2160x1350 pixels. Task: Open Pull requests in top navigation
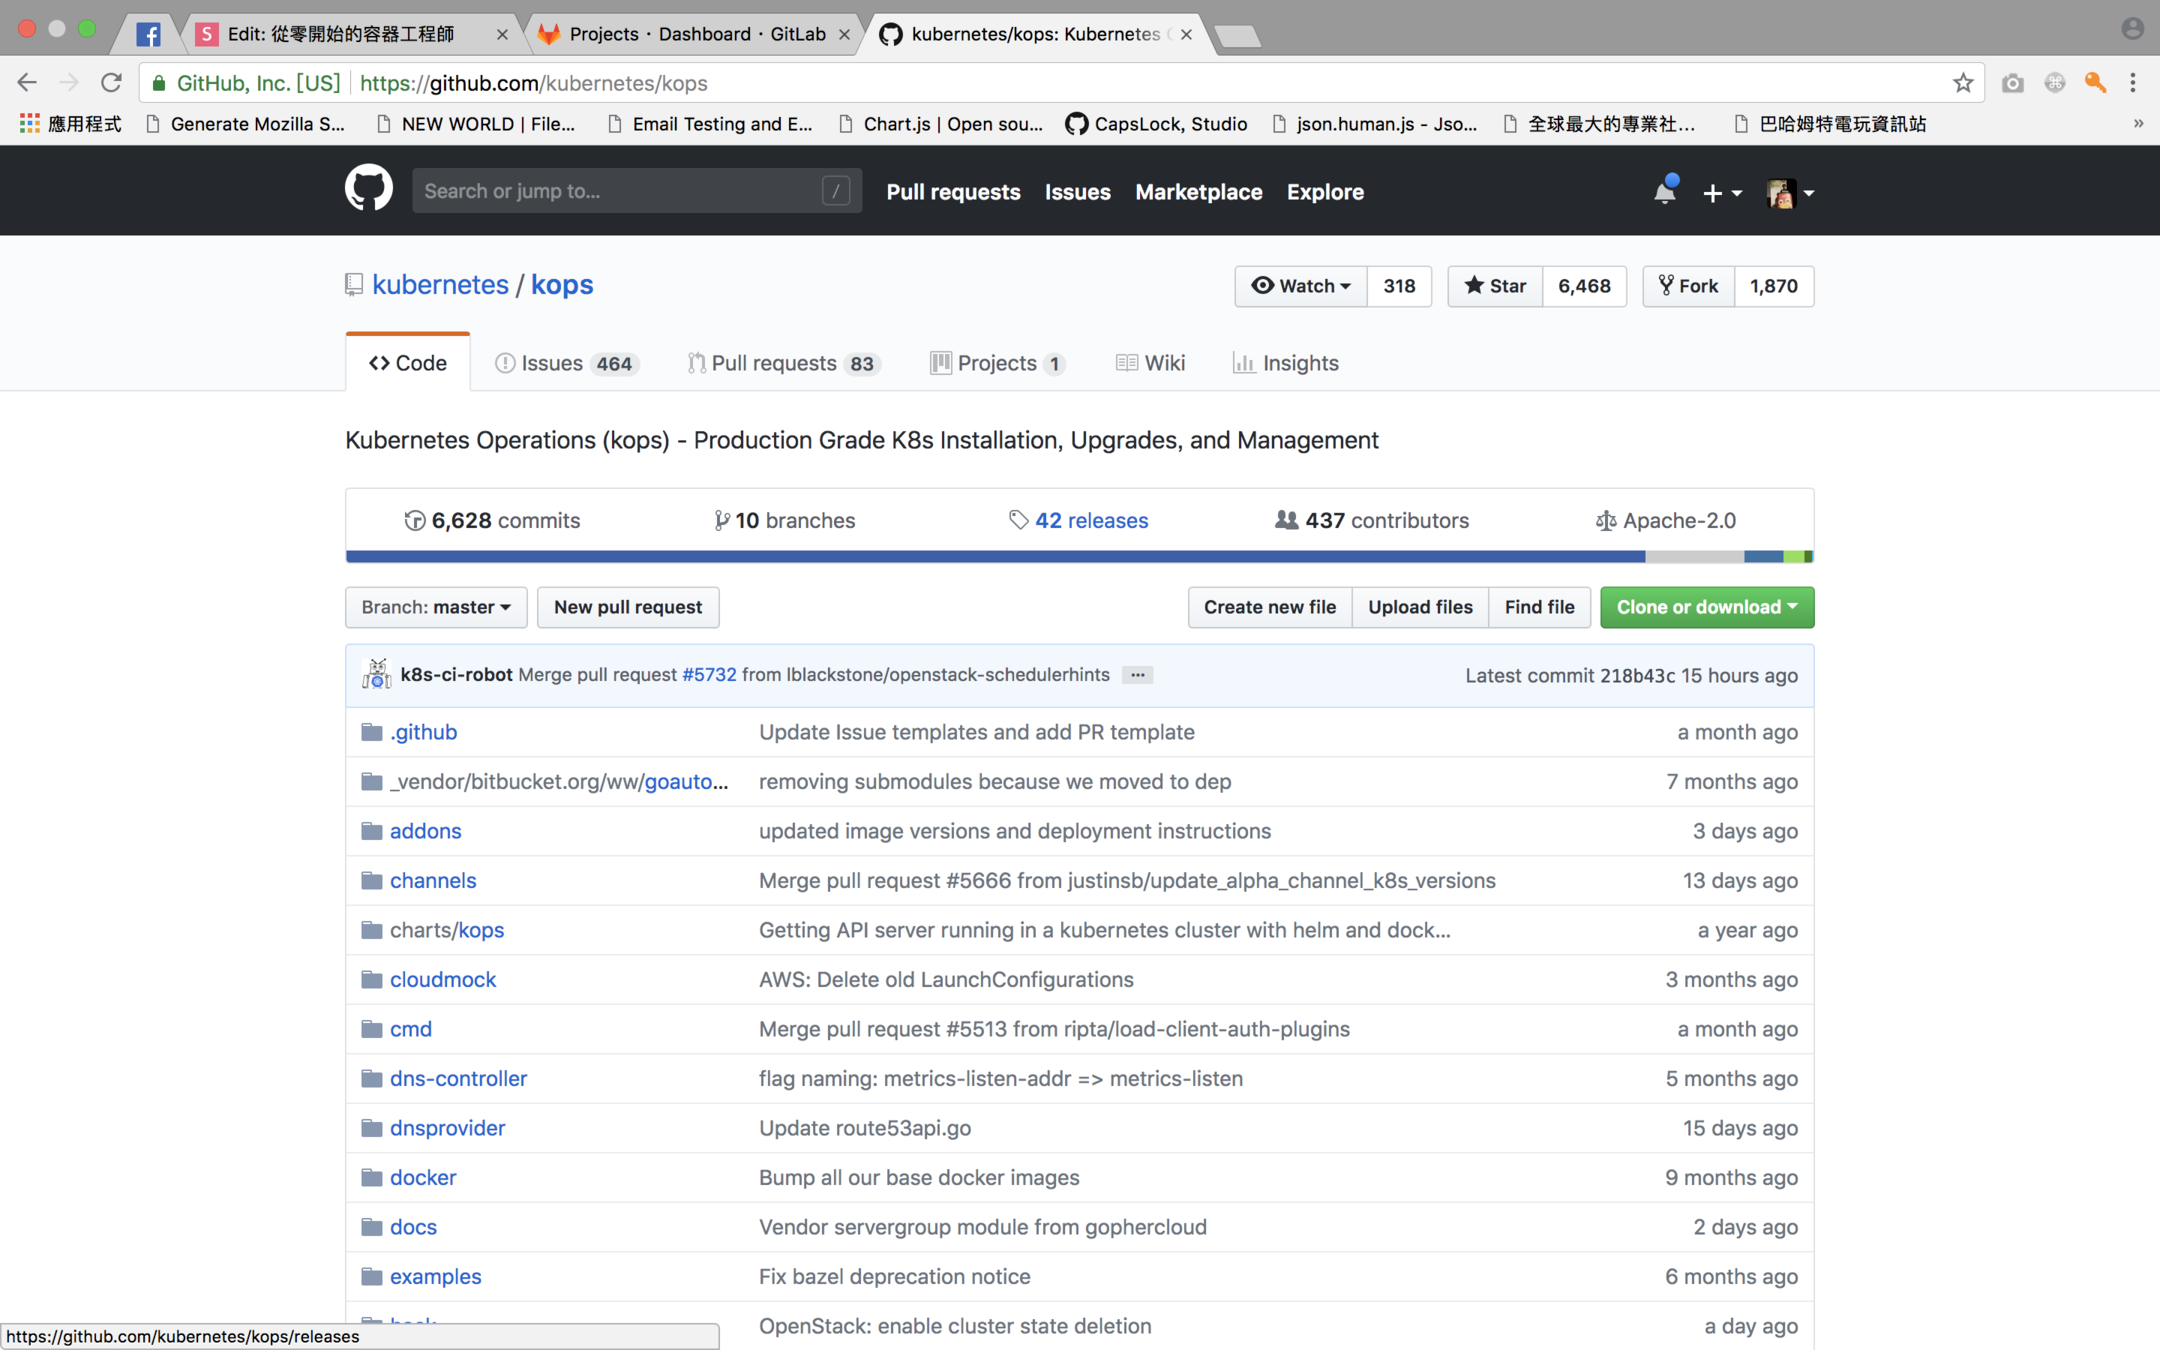(x=953, y=192)
